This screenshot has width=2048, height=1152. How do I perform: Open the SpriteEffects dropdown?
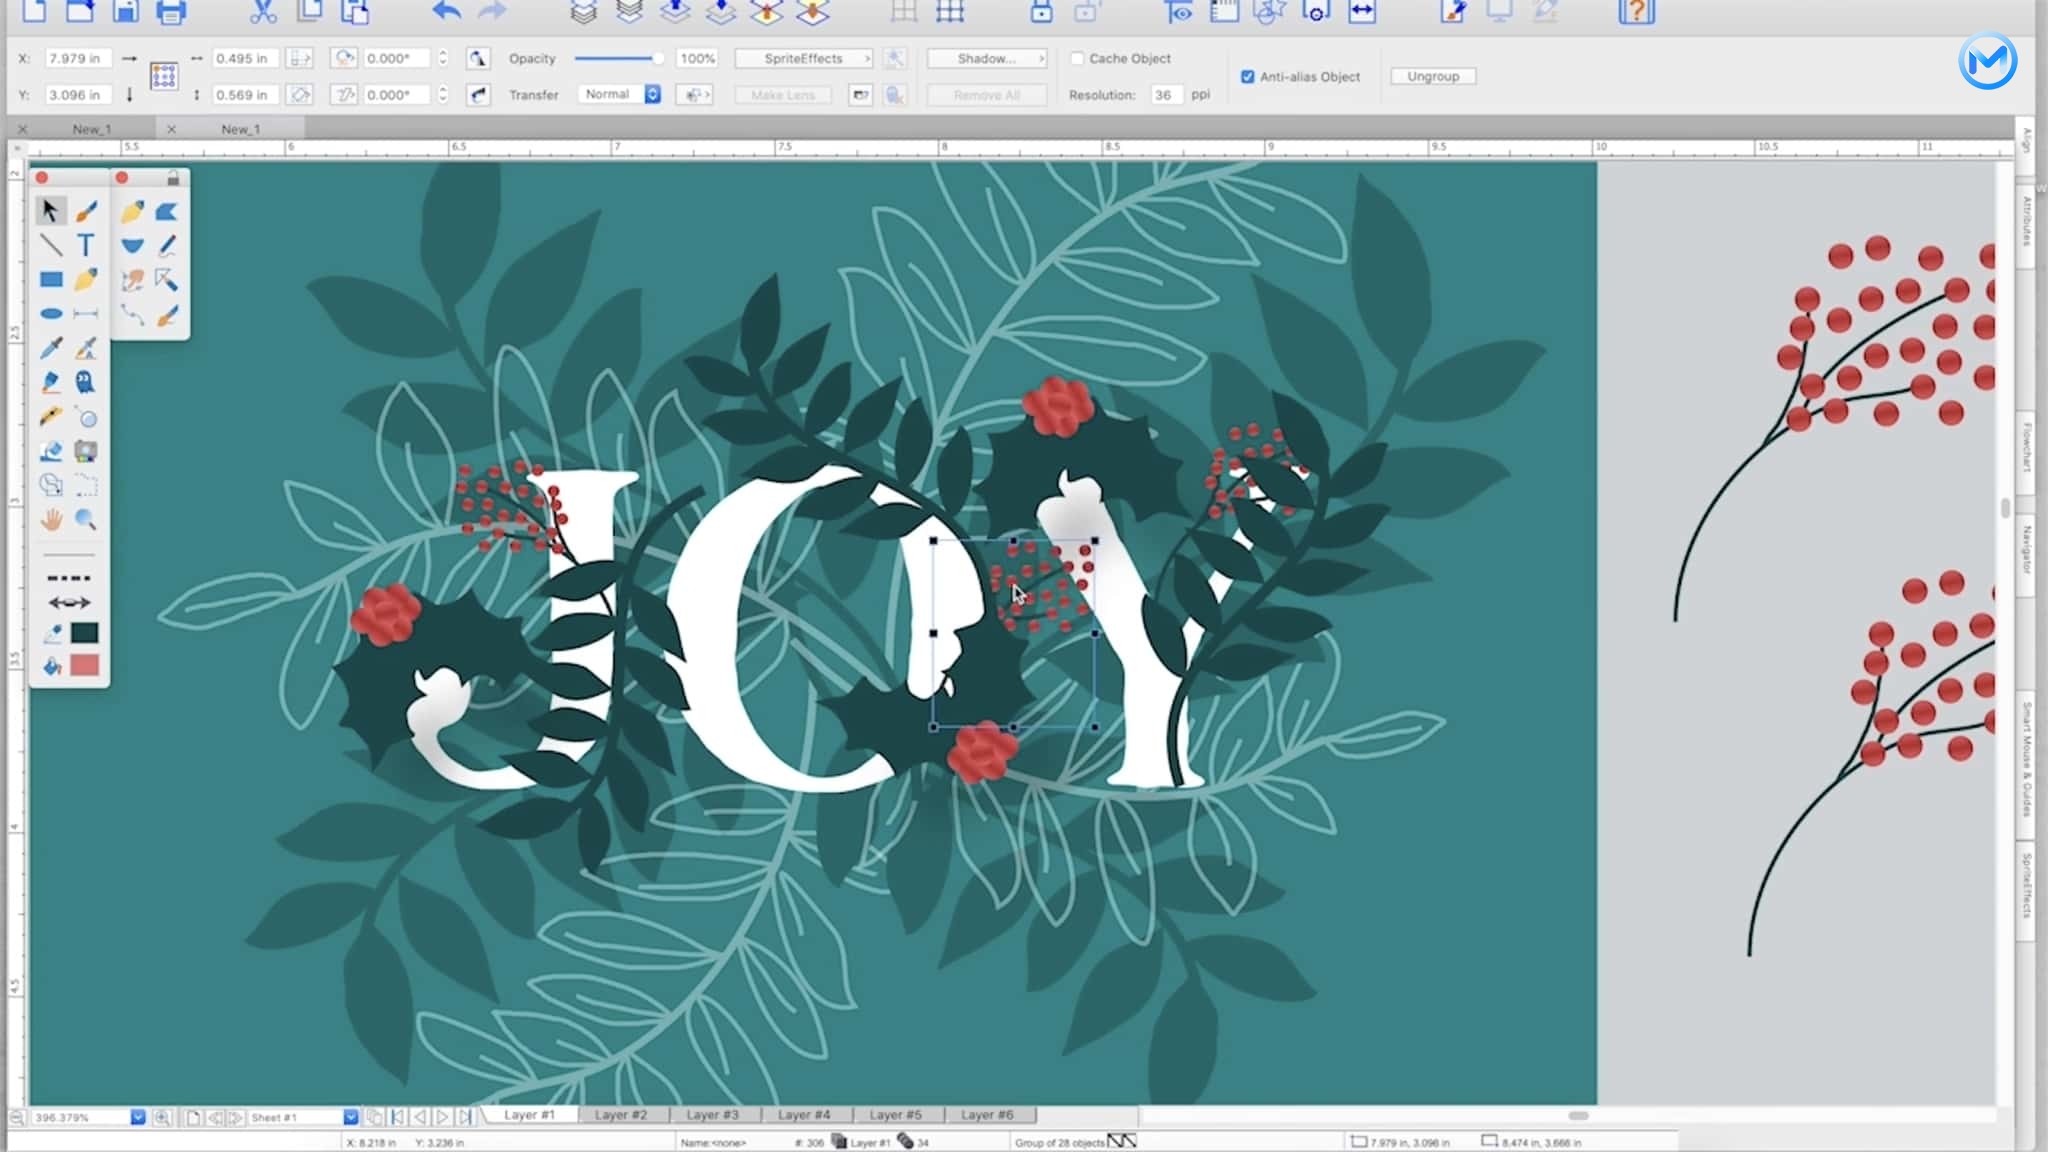tap(801, 58)
